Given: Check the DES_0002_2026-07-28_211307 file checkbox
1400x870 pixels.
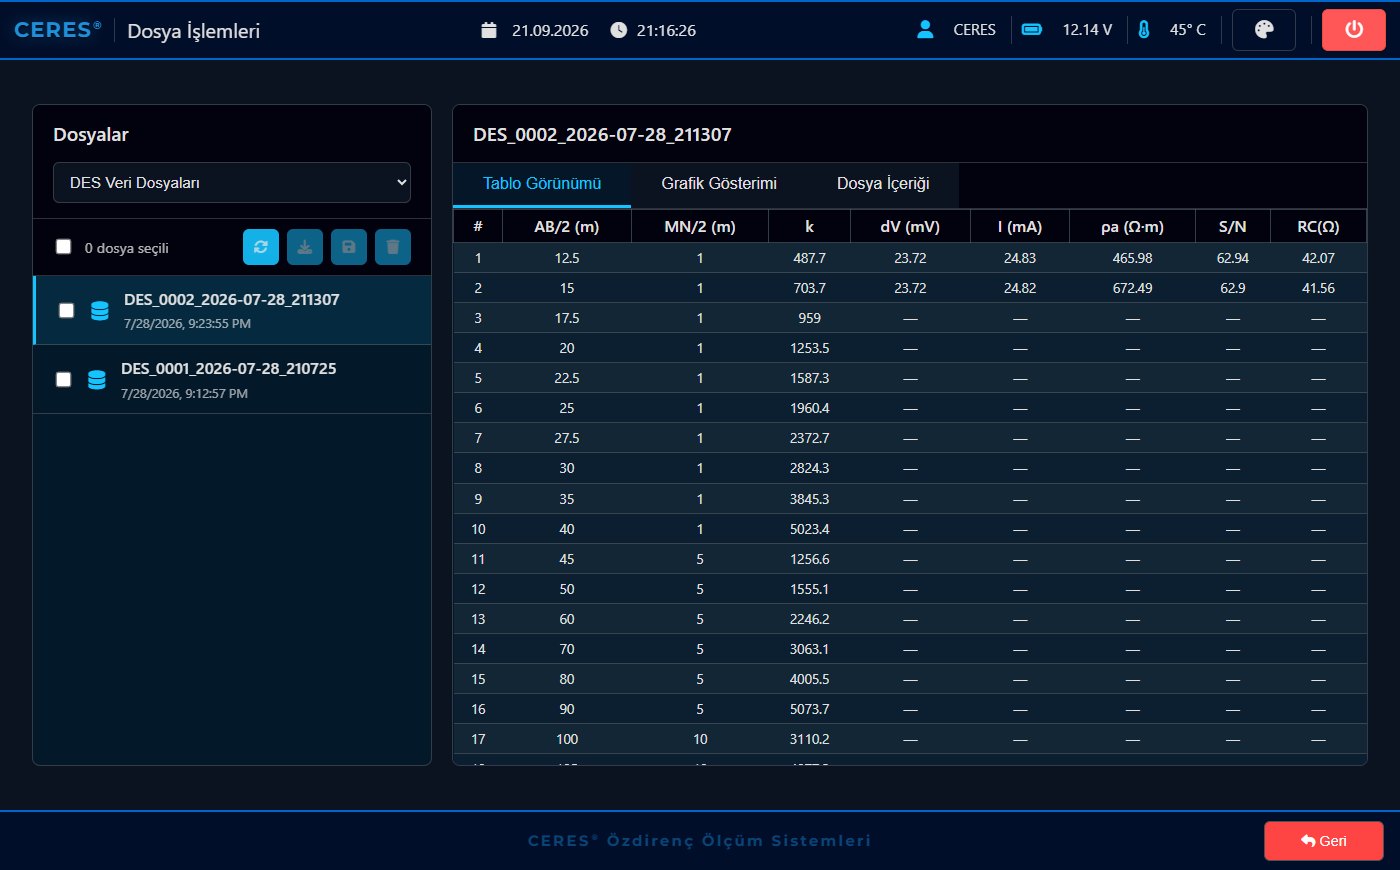Looking at the screenshot, I should click(66, 311).
